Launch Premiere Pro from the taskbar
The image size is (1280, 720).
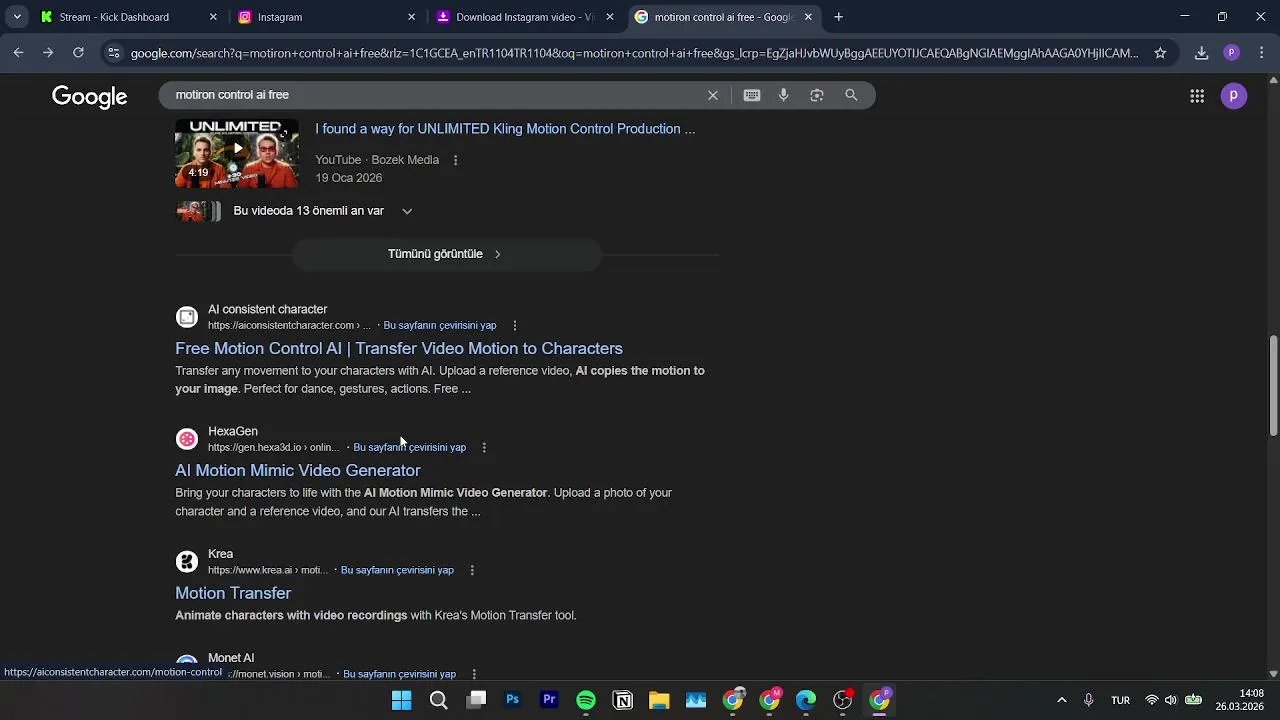pos(549,700)
